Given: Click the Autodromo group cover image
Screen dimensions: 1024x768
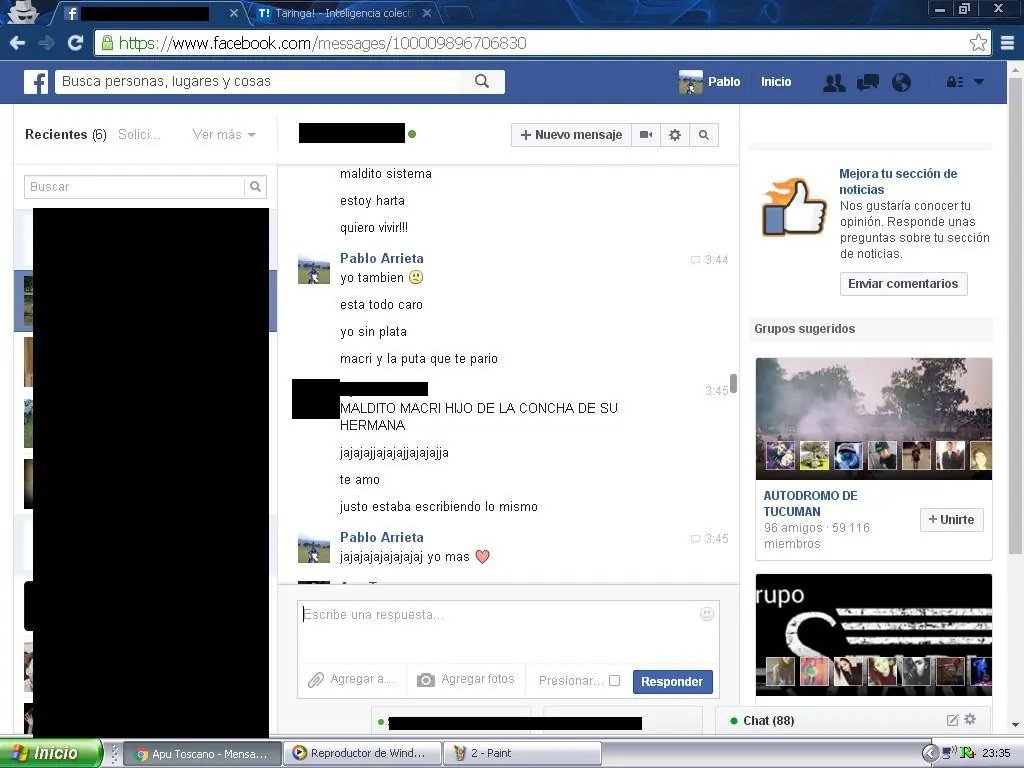Looking at the screenshot, I should (874, 419).
